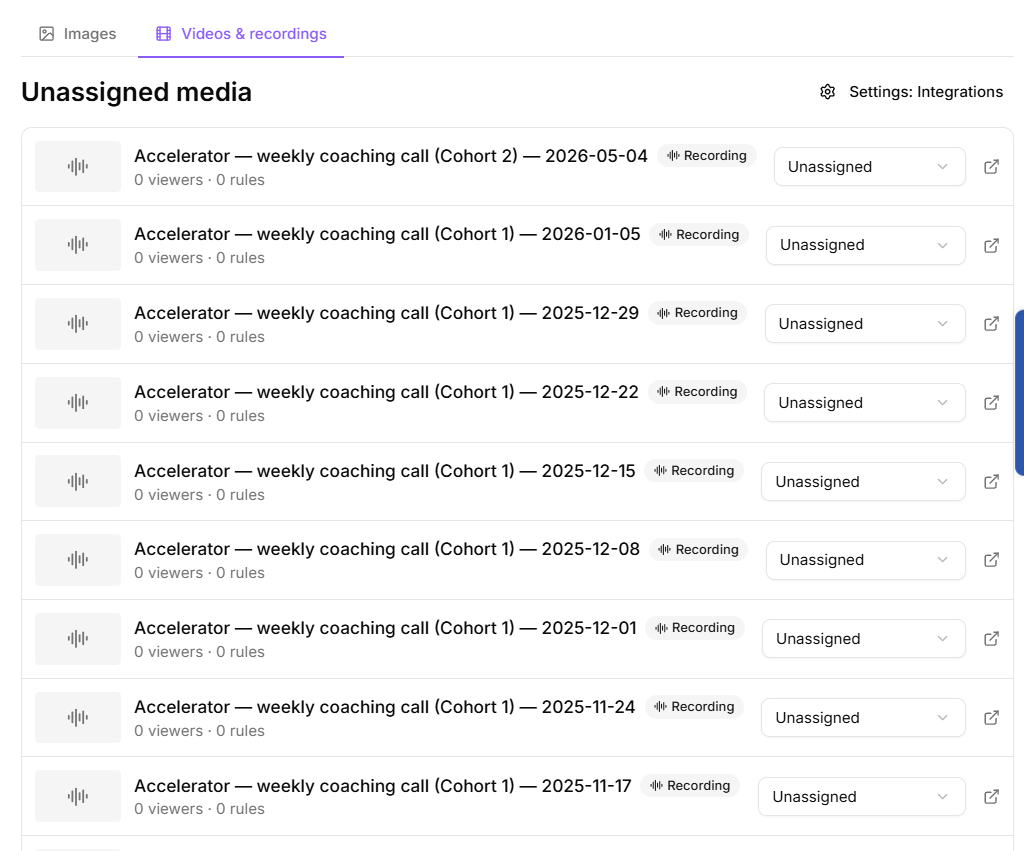
Task: Open the Cohort 1 call titled 2026-01-05
Action: [387, 234]
